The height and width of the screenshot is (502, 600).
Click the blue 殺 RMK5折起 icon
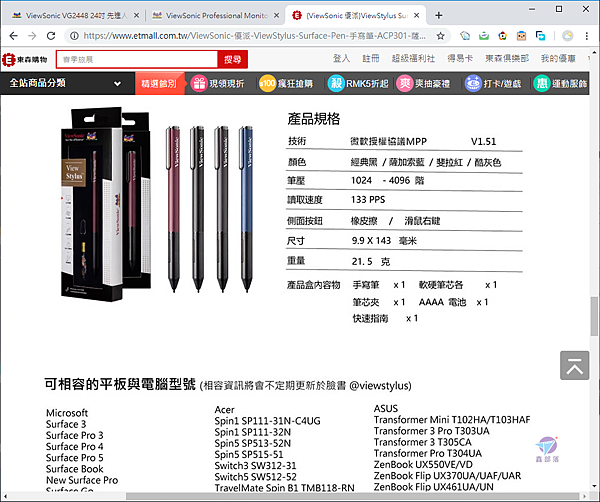336,83
